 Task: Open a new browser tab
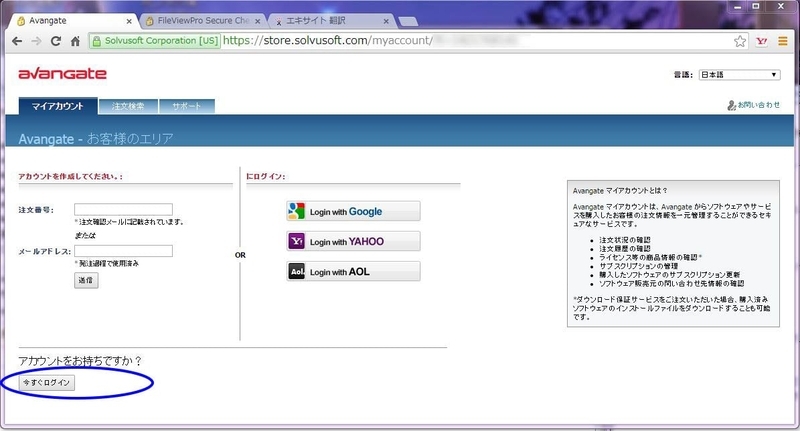(408, 21)
